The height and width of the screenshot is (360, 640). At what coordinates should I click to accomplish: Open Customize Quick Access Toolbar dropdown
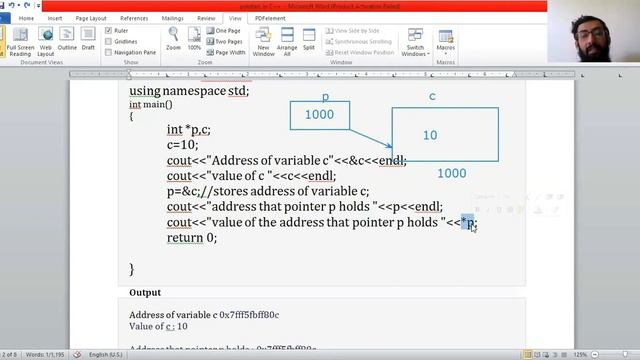(x=38, y=5)
